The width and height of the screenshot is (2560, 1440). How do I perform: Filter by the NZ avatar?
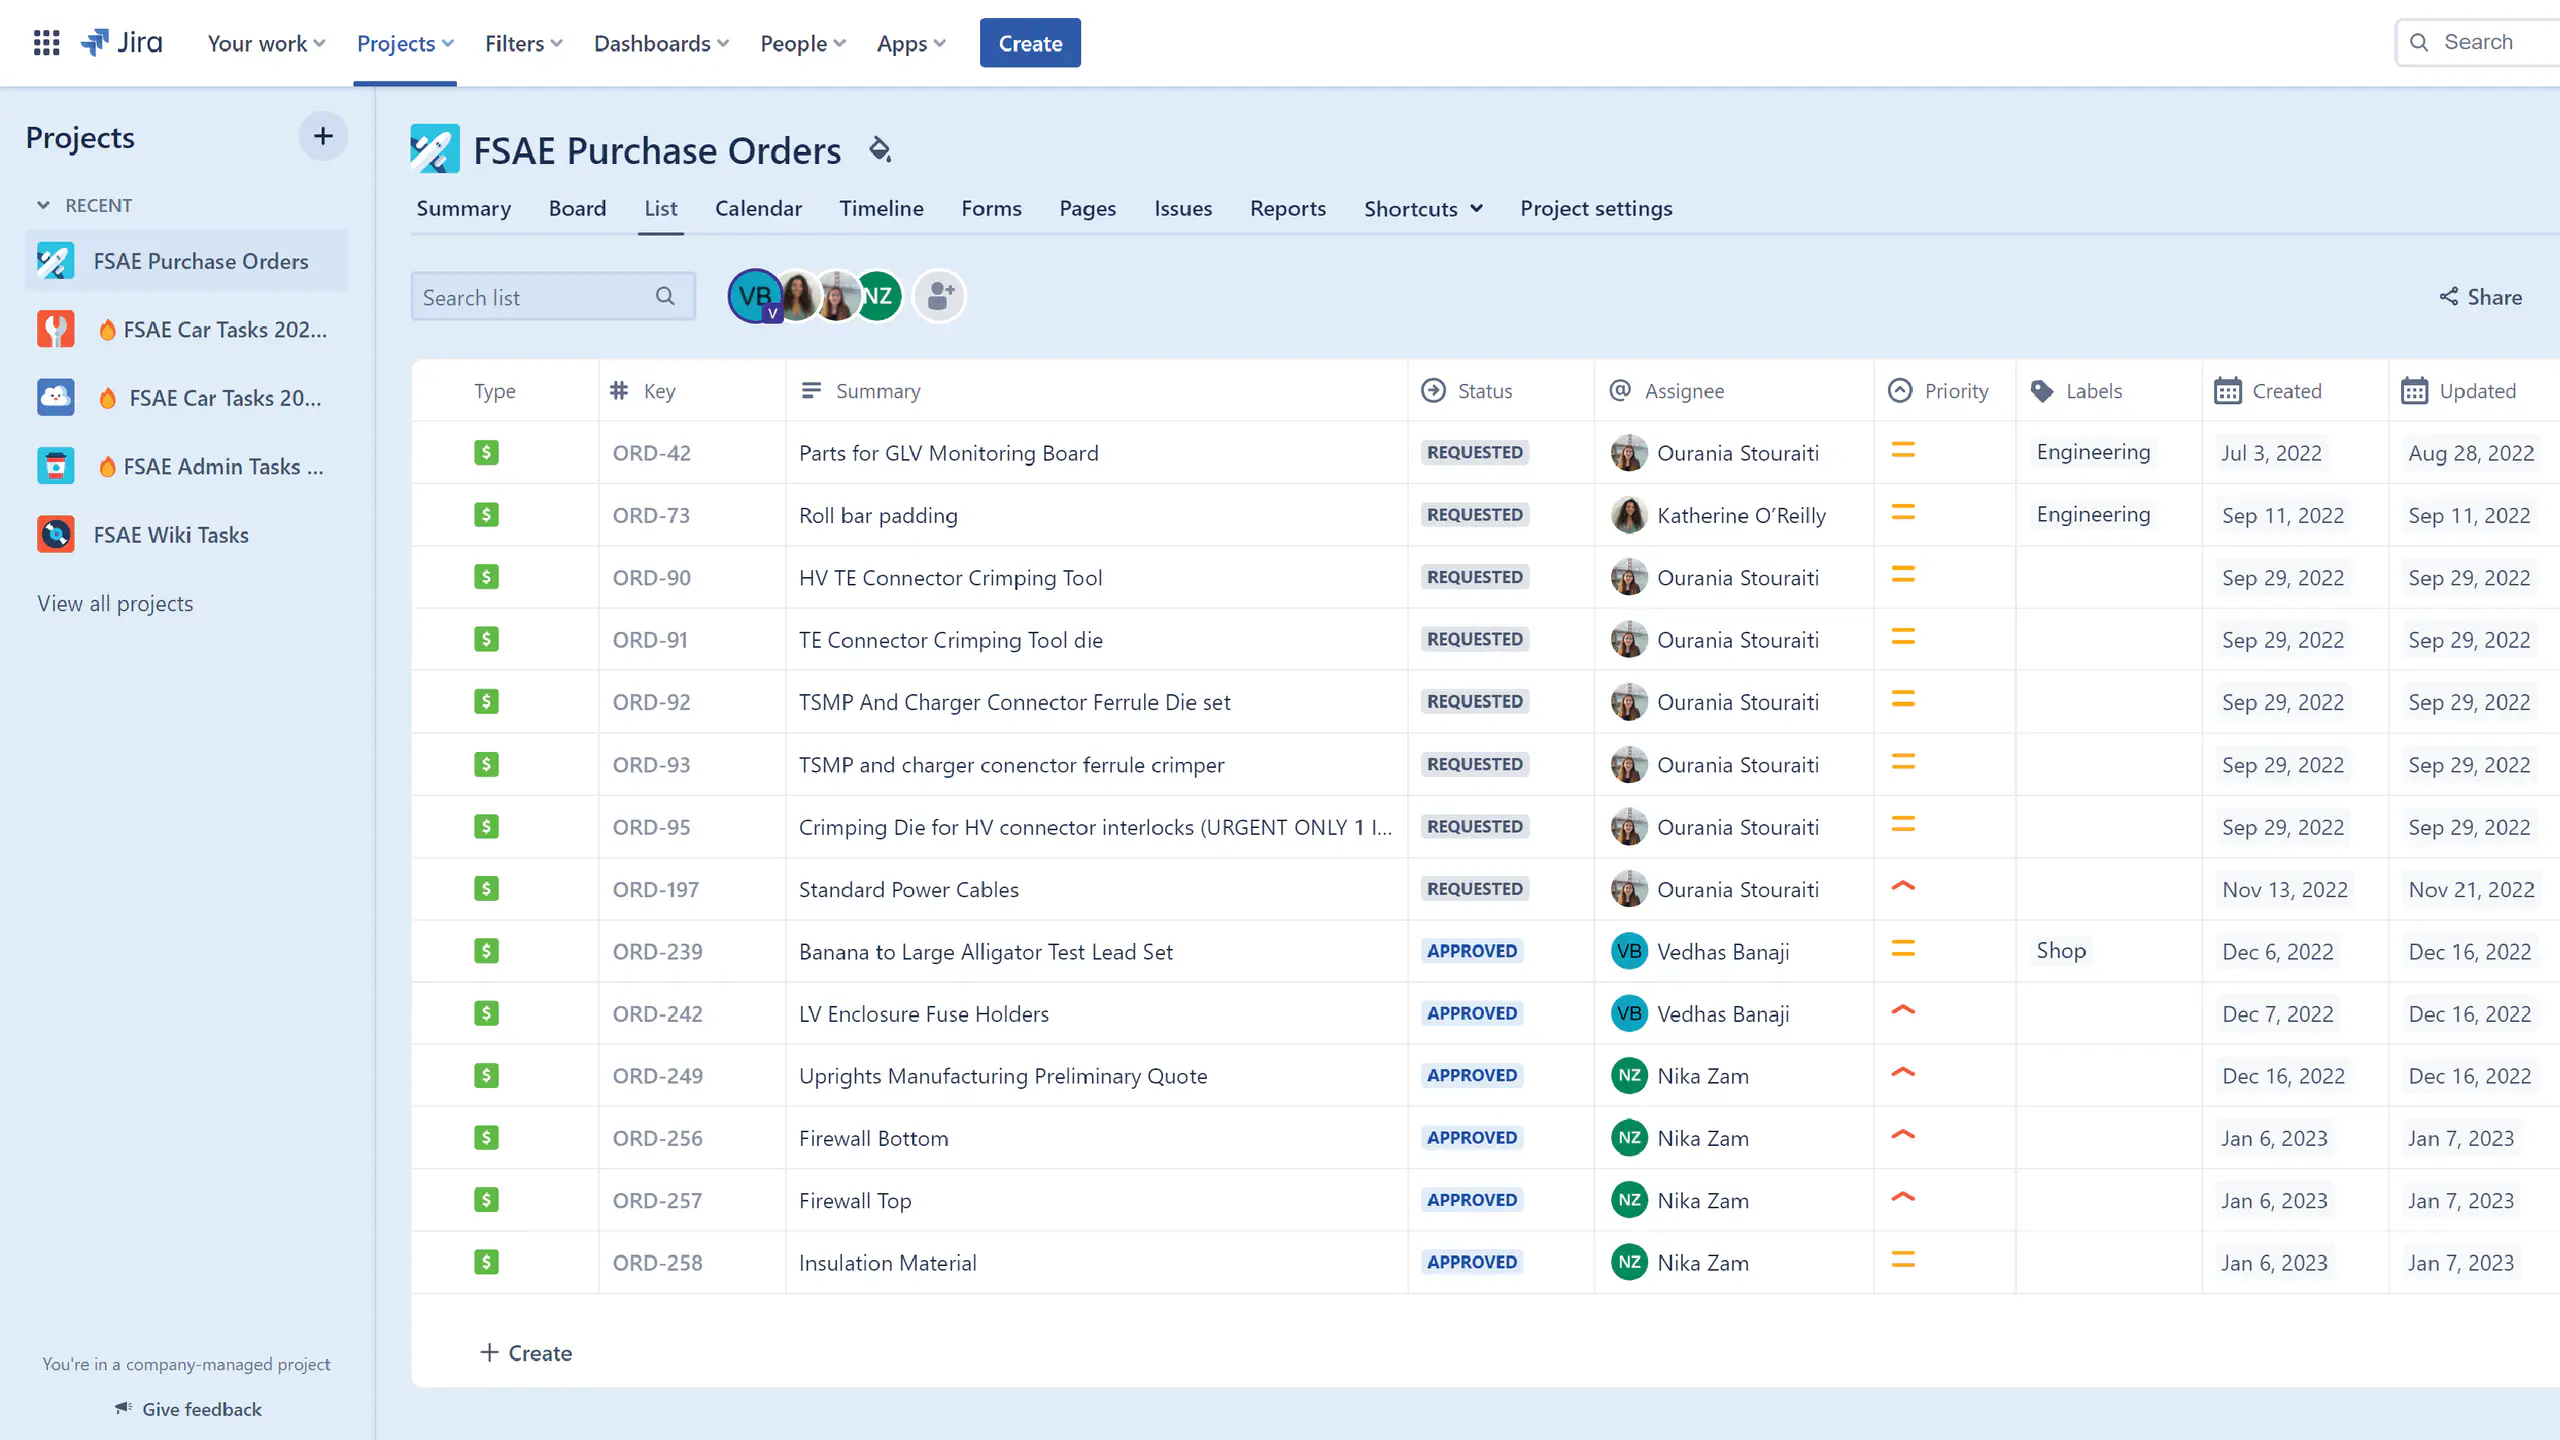878,296
